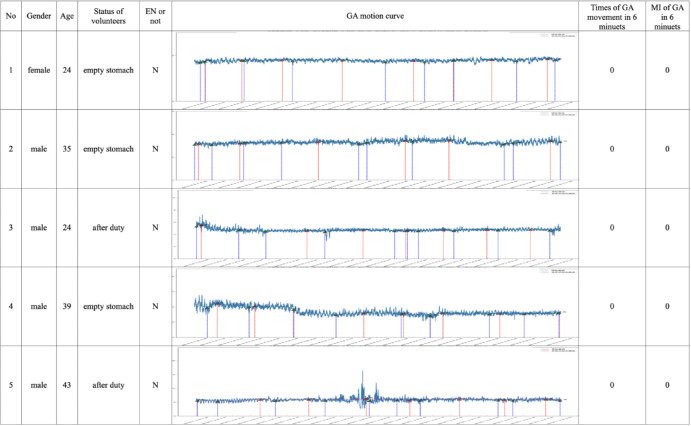This screenshot has width=691, height=426.
Task: Select 'empty stomach' status in row 1
Action: (108, 70)
